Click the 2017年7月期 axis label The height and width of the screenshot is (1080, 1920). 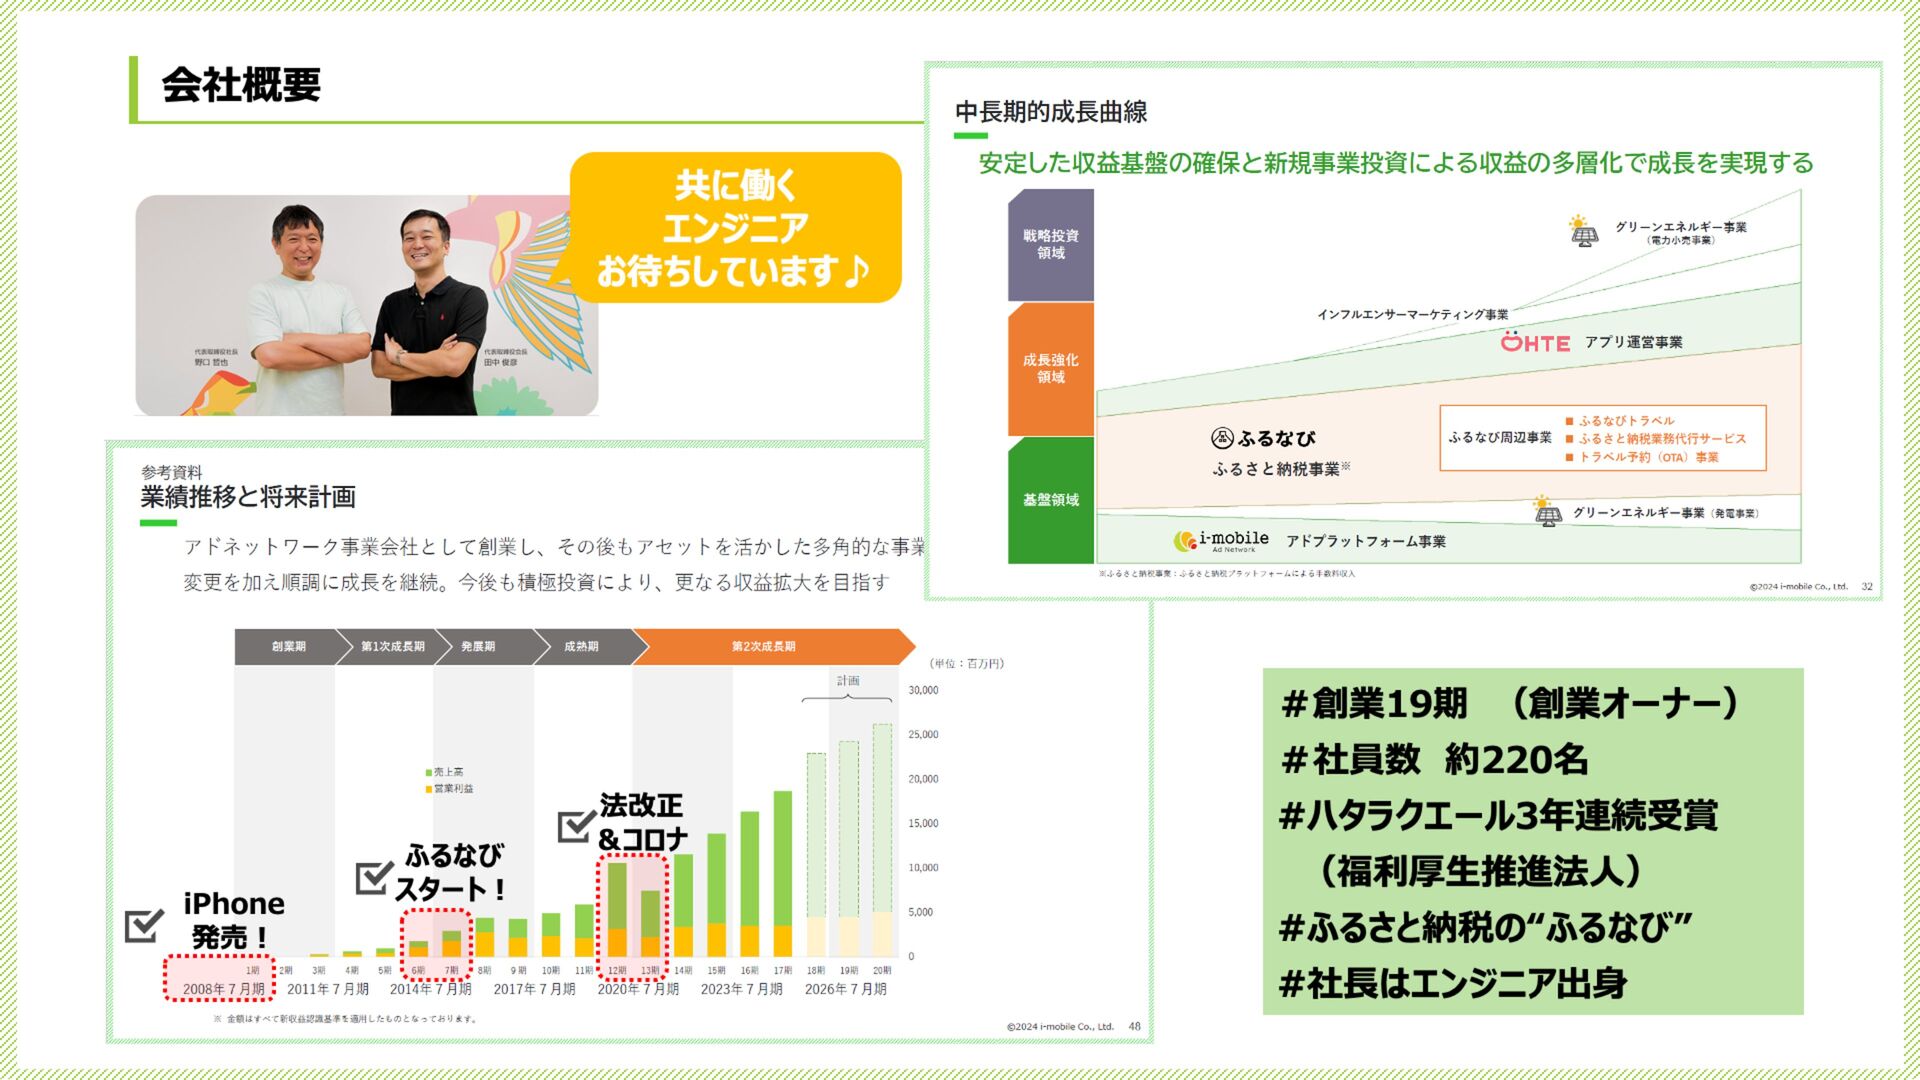534,989
